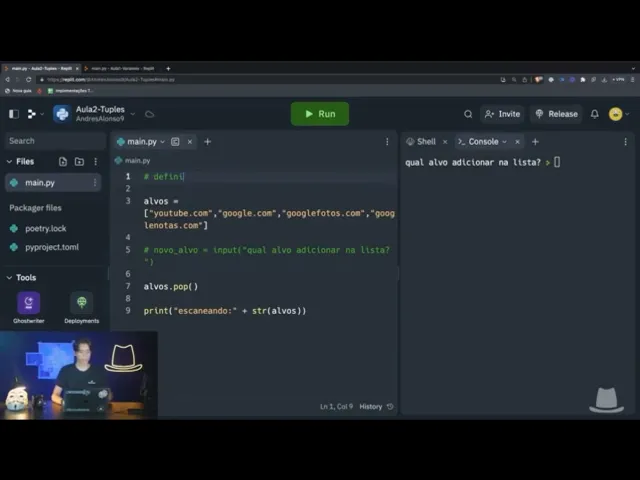Image resolution: width=640 pixels, height=480 pixels.
Task: Switch to the Console tab
Action: tap(478, 142)
